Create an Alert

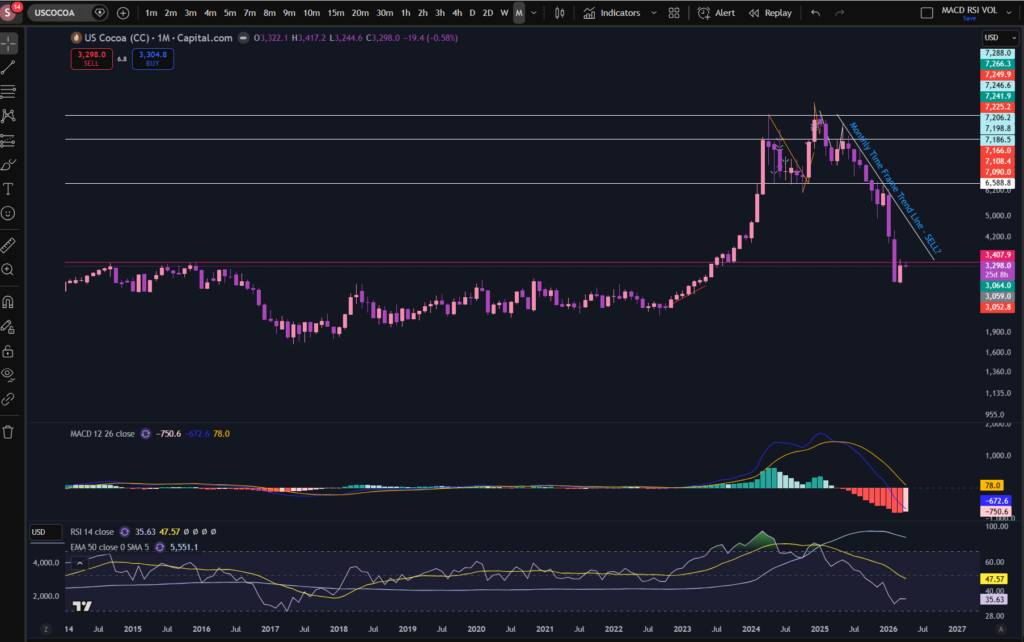point(716,13)
